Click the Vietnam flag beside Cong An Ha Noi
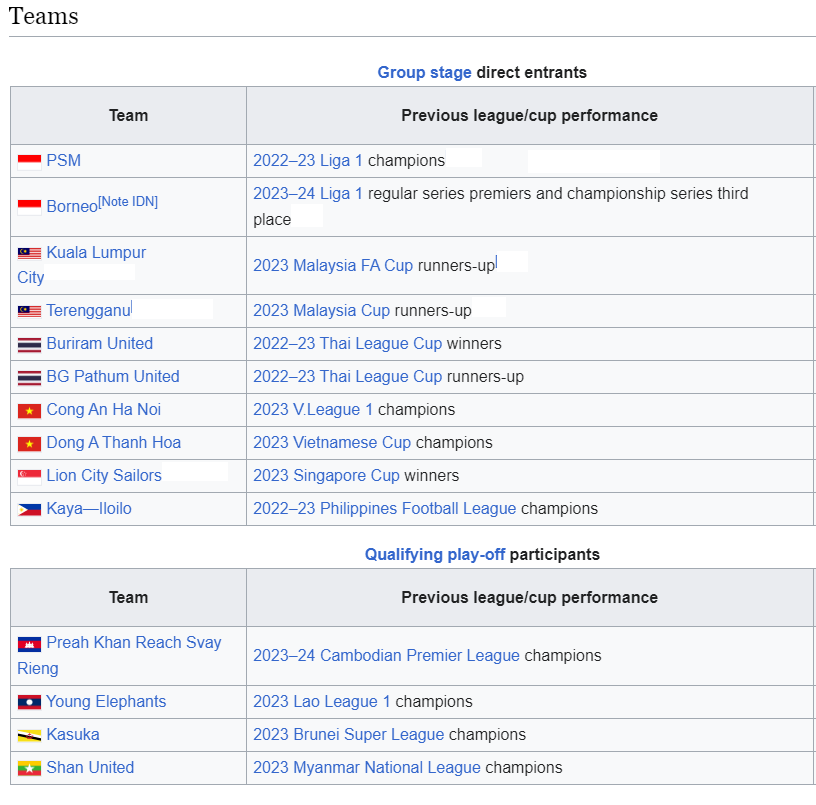The height and width of the screenshot is (805, 816). click(29, 411)
